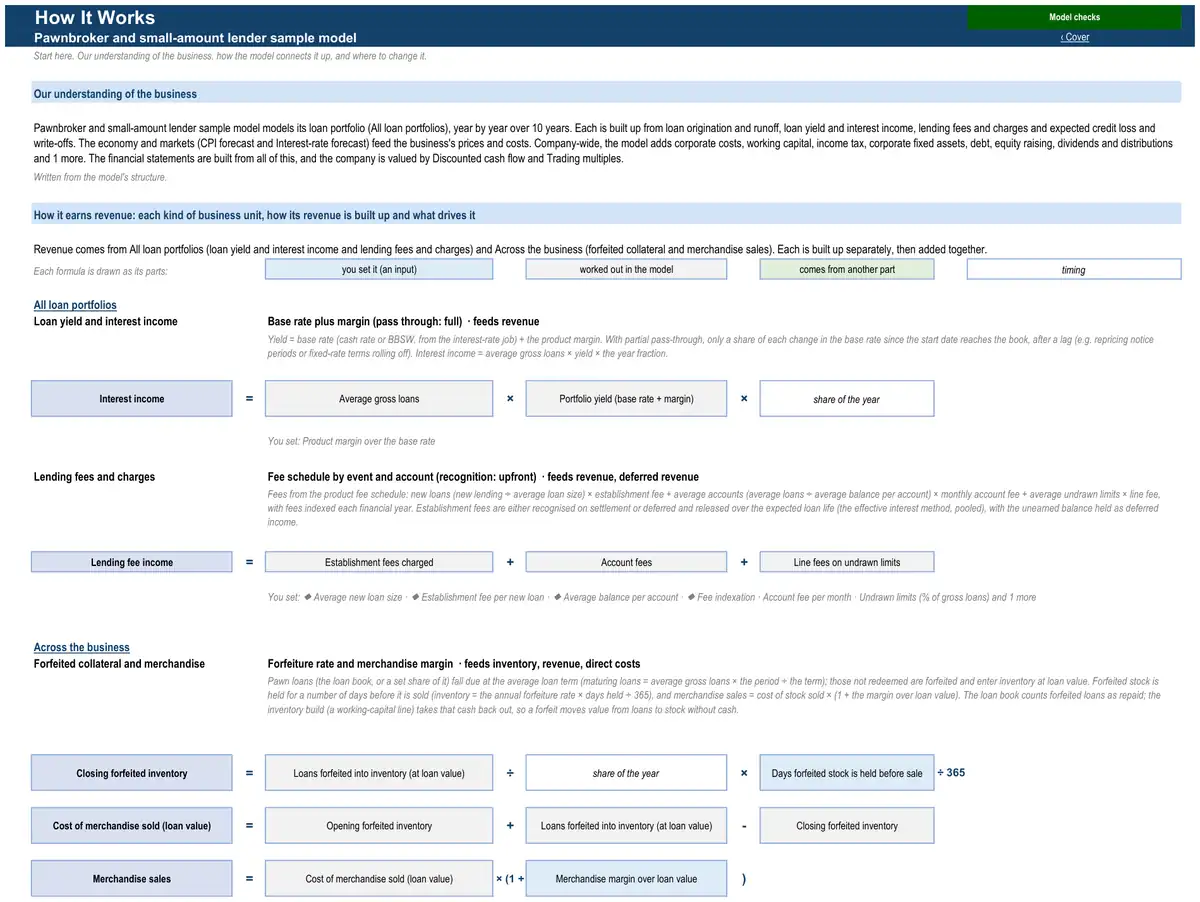Click 'share of the year' in Closing forfeited inventory row

click(626, 773)
